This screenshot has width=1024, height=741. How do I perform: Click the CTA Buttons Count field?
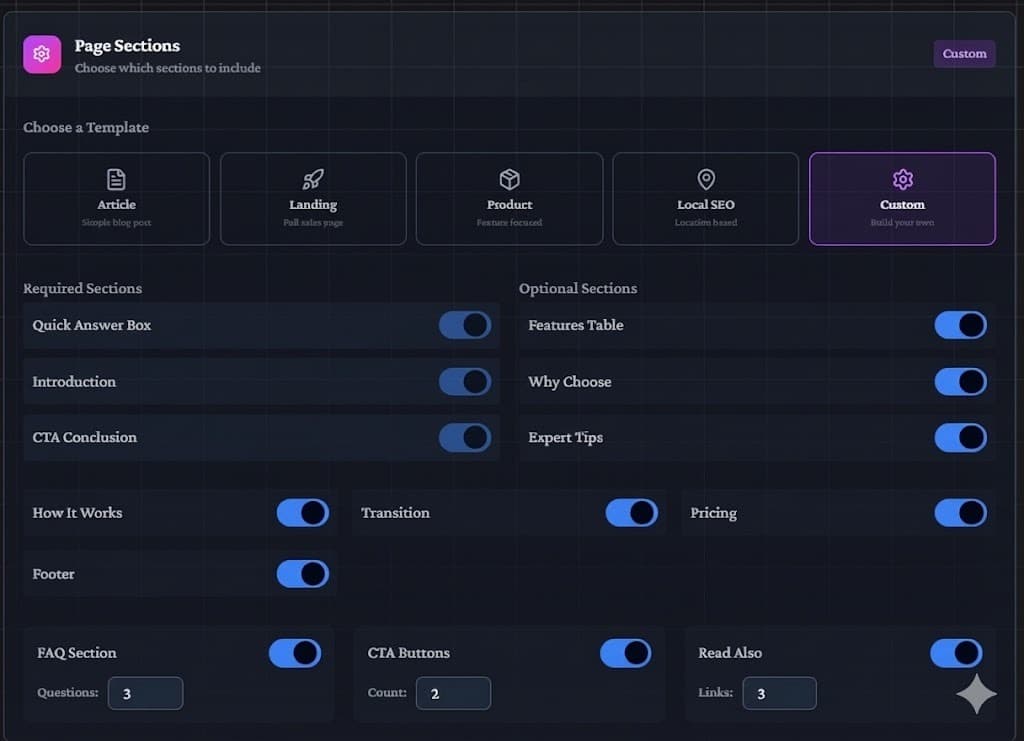point(452,693)
